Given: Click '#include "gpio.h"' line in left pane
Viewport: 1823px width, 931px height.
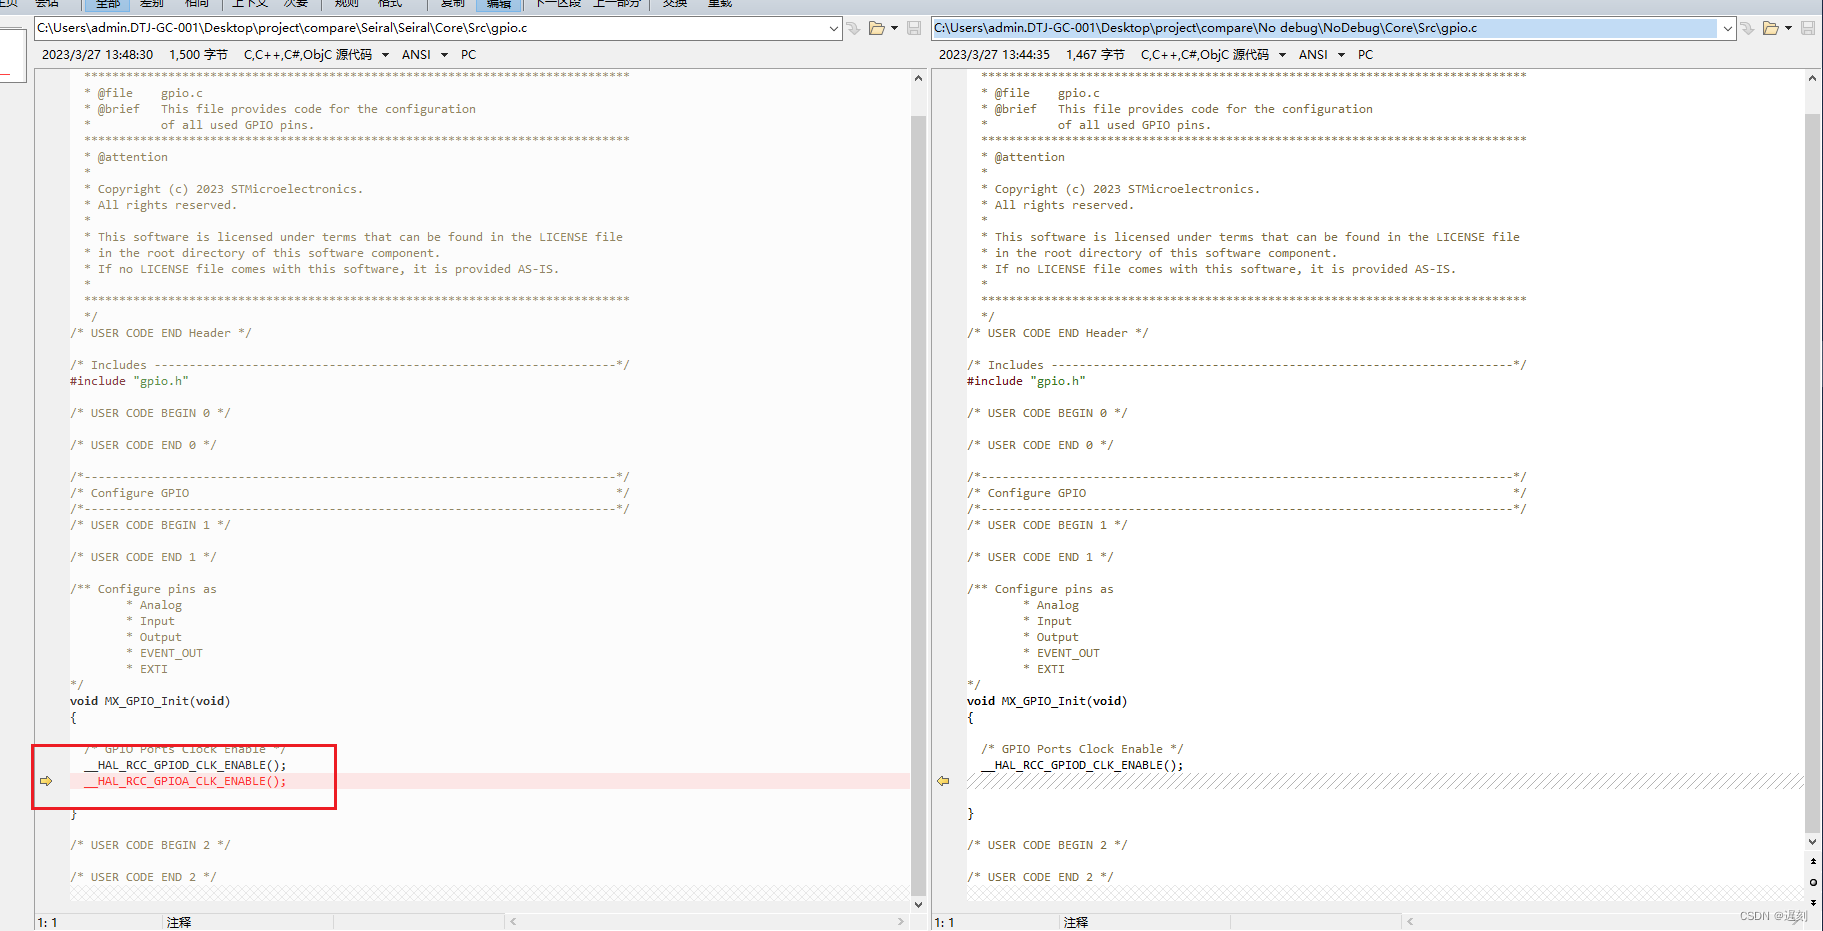Looking at the screenshot, I should click(x=129, y=381).
